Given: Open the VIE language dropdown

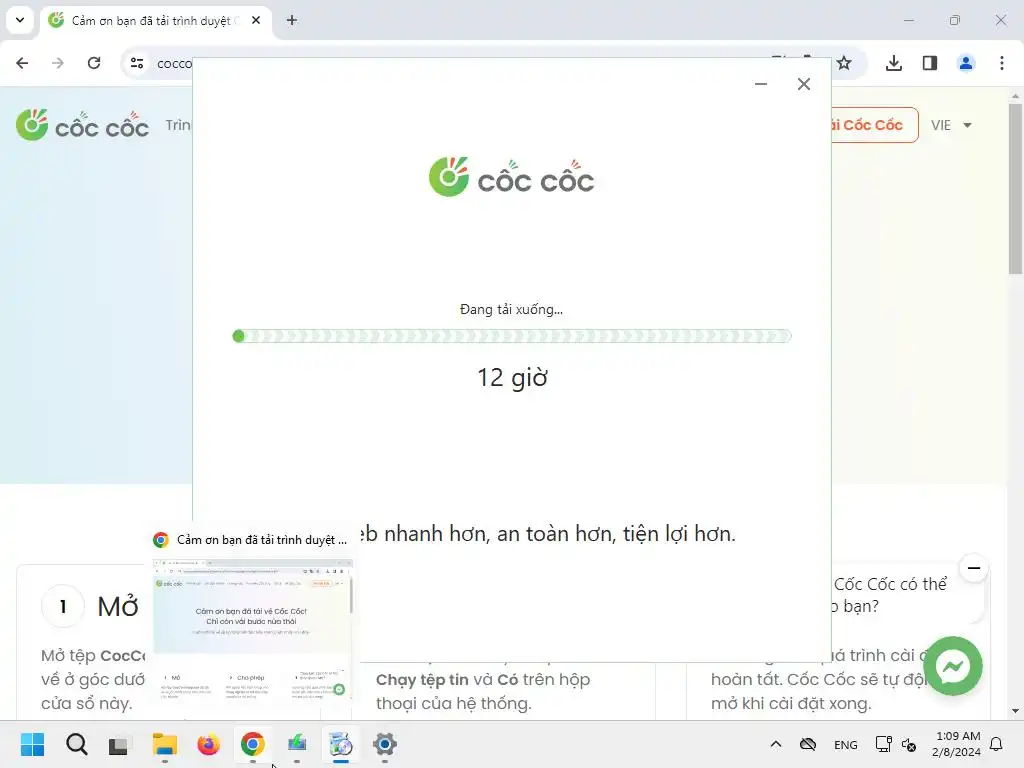Looking at the screenshot, I should click(952, 125).
